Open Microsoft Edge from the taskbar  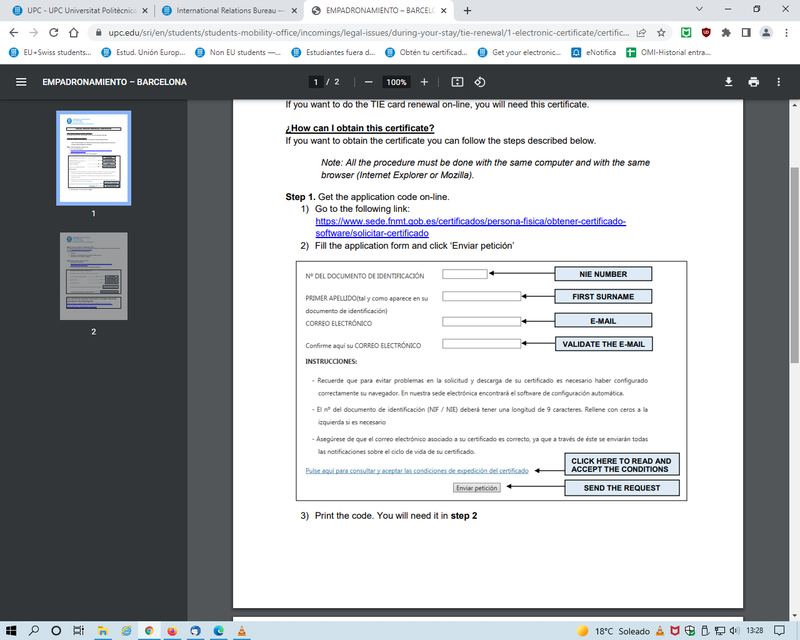(x=218, y=631)
